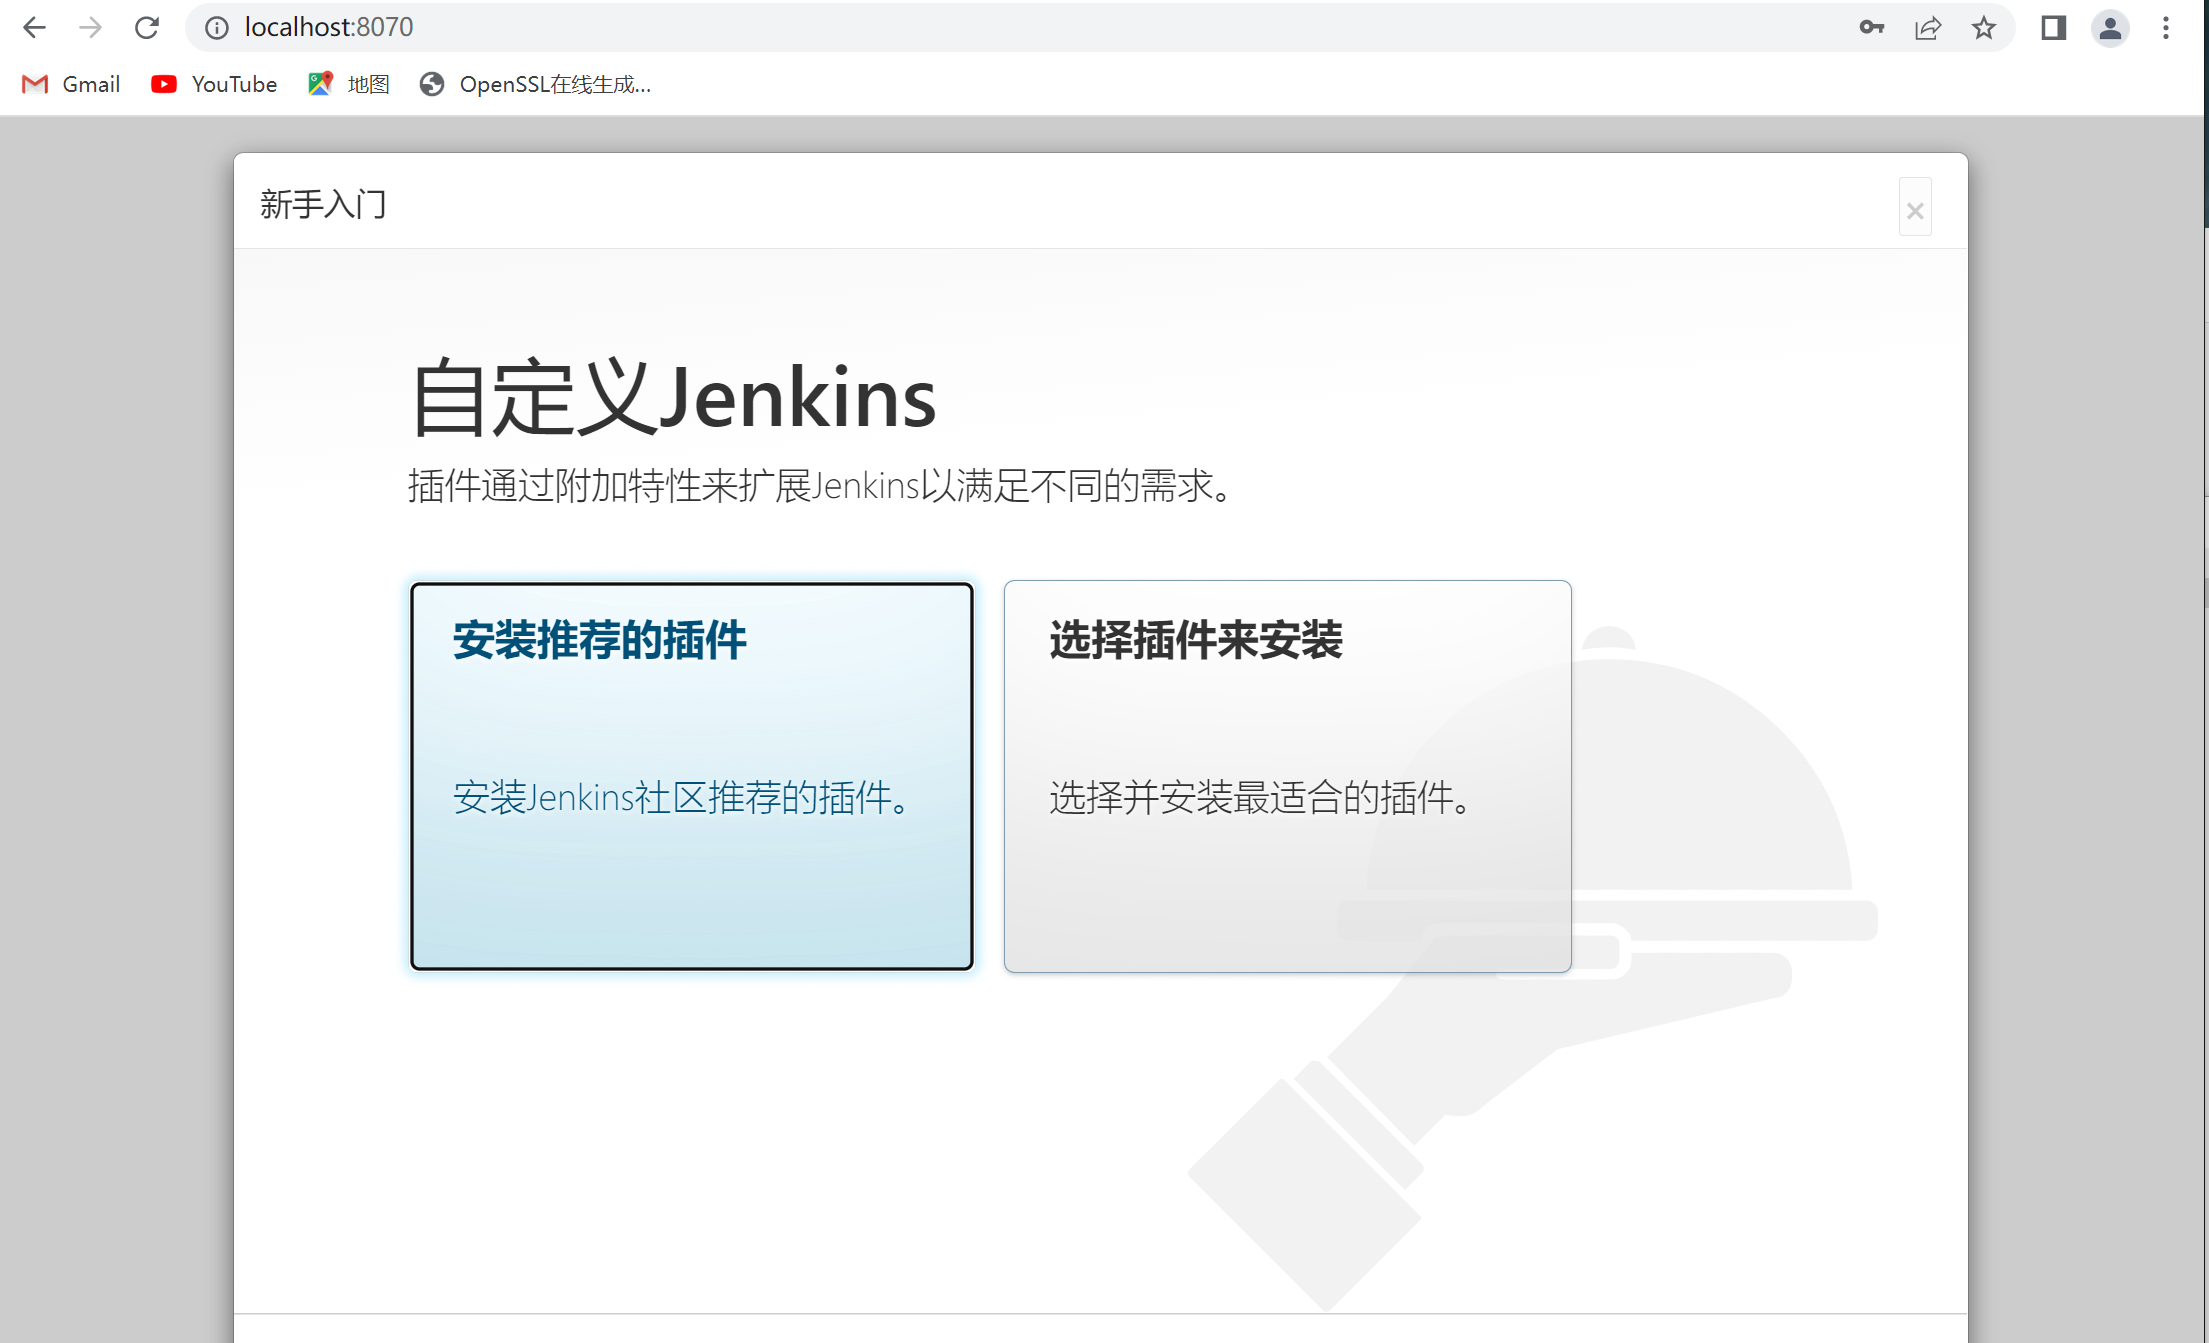The height and width of the screenshot is (1343, 2209).
Task: Open the browser side panel icon
Action: (x=2052, y=27)
